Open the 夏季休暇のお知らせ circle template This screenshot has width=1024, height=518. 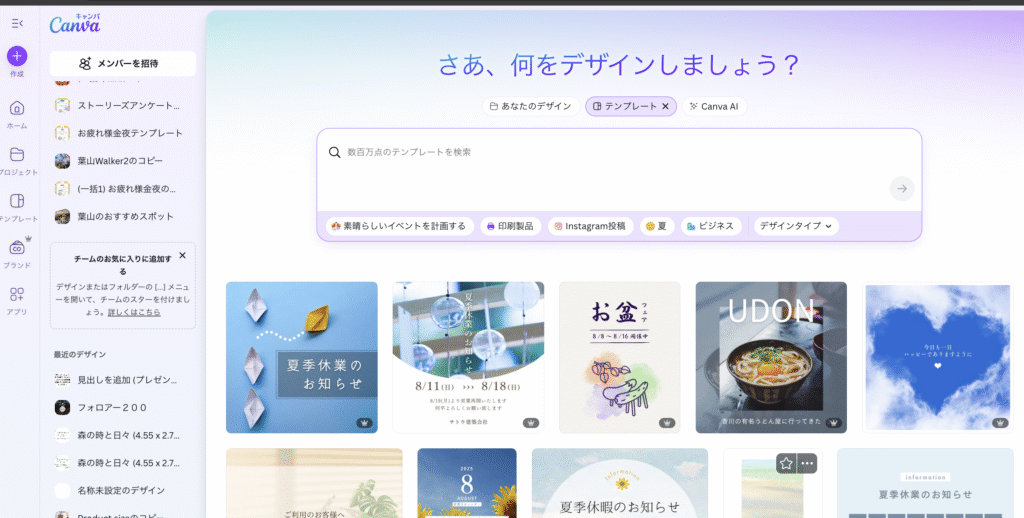[620, 483]
